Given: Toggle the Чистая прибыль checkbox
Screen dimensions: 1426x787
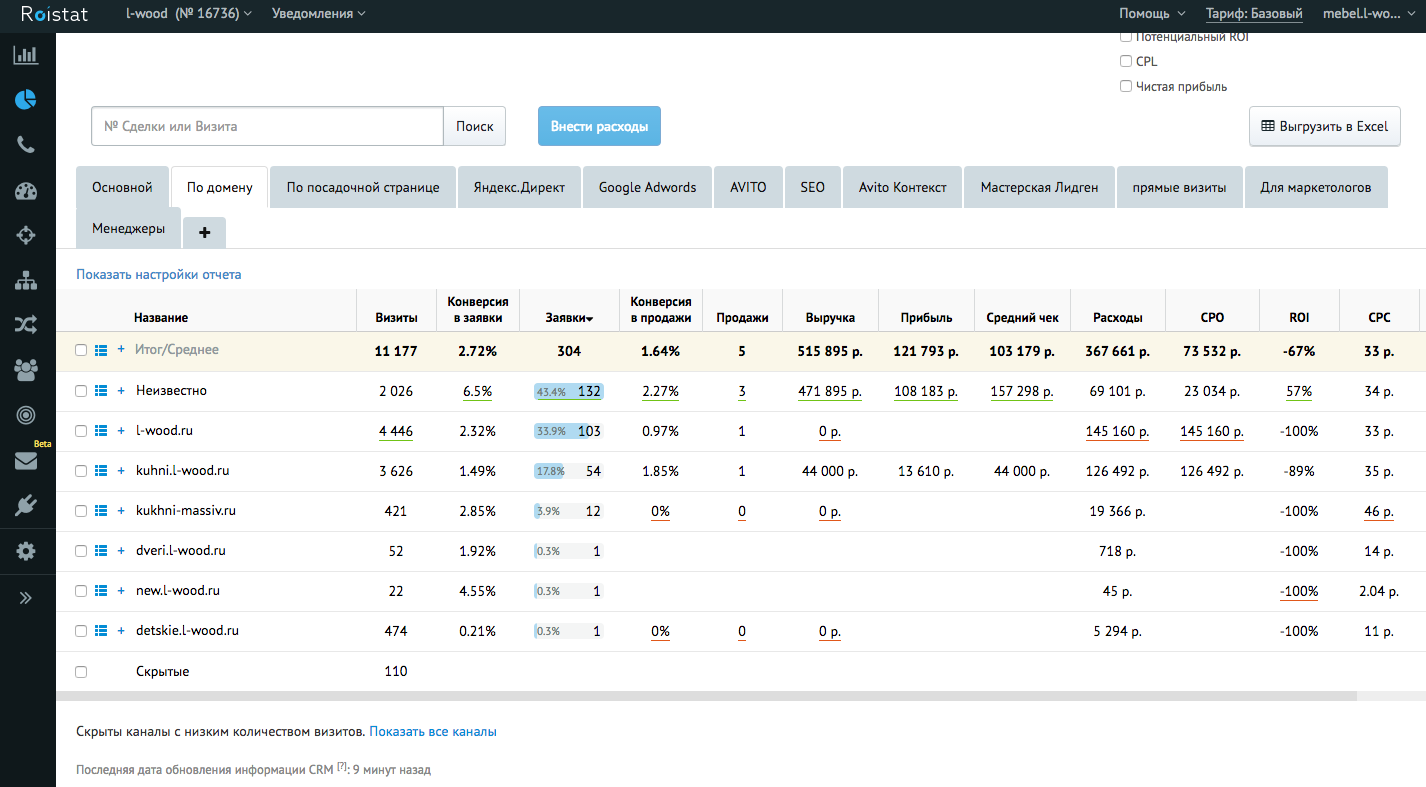Looking at the screenshot, I should 1126,86.
